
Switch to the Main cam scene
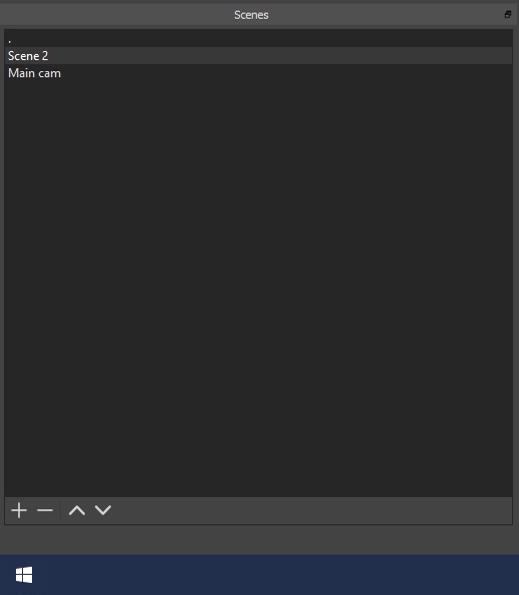258,73
